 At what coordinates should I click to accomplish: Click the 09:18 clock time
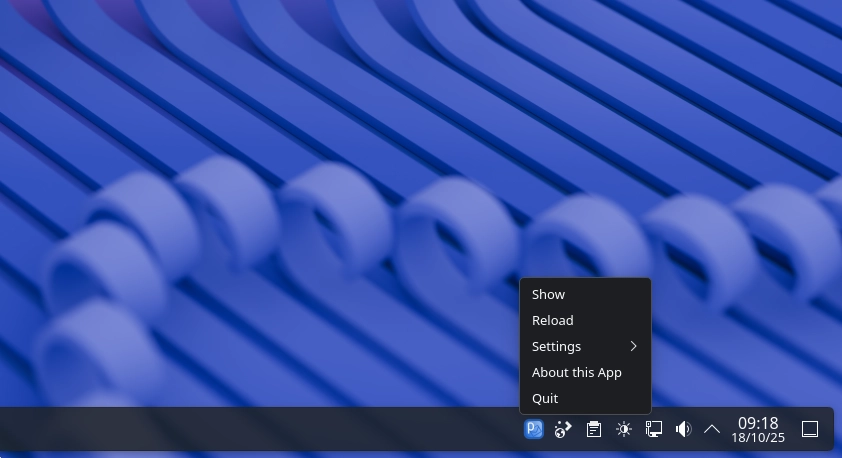click(x=758, y=423)
